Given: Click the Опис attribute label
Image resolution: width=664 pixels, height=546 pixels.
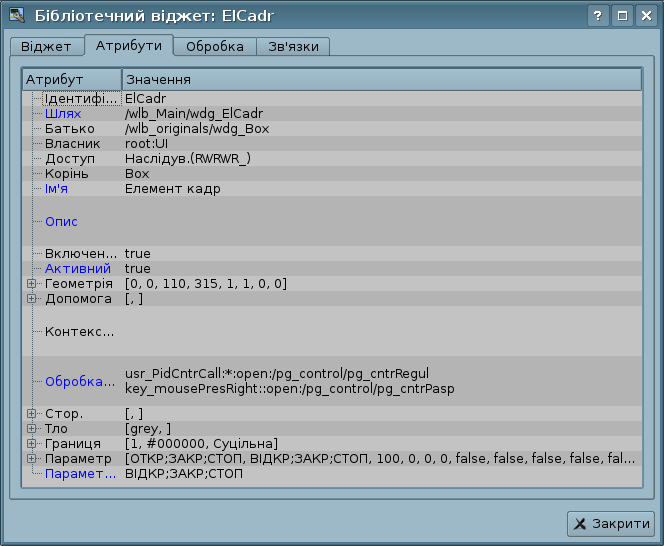Looking at the screenshot, I should (x=61, y=221).
